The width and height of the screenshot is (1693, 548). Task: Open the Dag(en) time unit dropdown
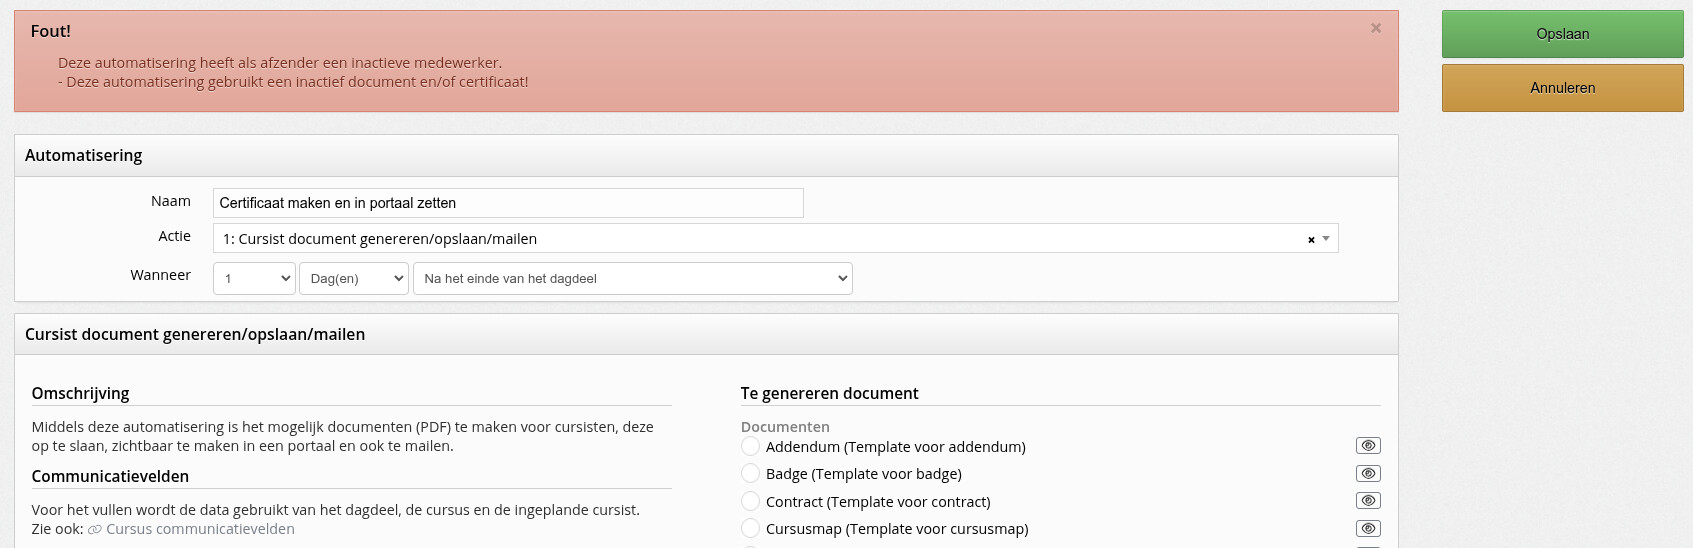click(x=354, y=278)
